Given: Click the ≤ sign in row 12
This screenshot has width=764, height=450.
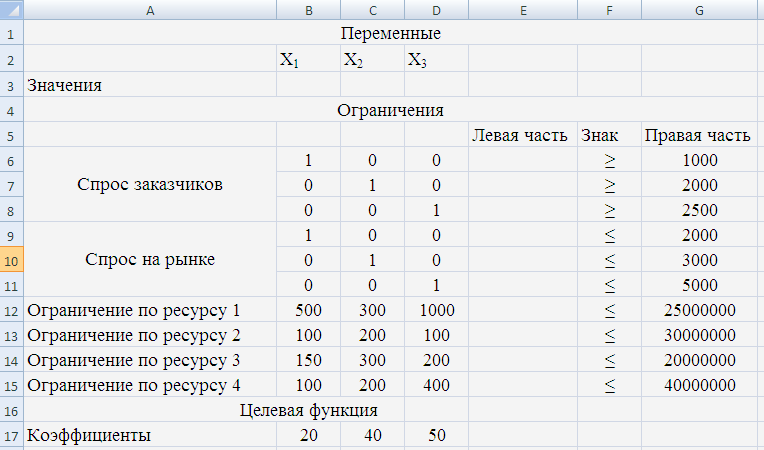Looking at the screenshot, I should 609,310.
